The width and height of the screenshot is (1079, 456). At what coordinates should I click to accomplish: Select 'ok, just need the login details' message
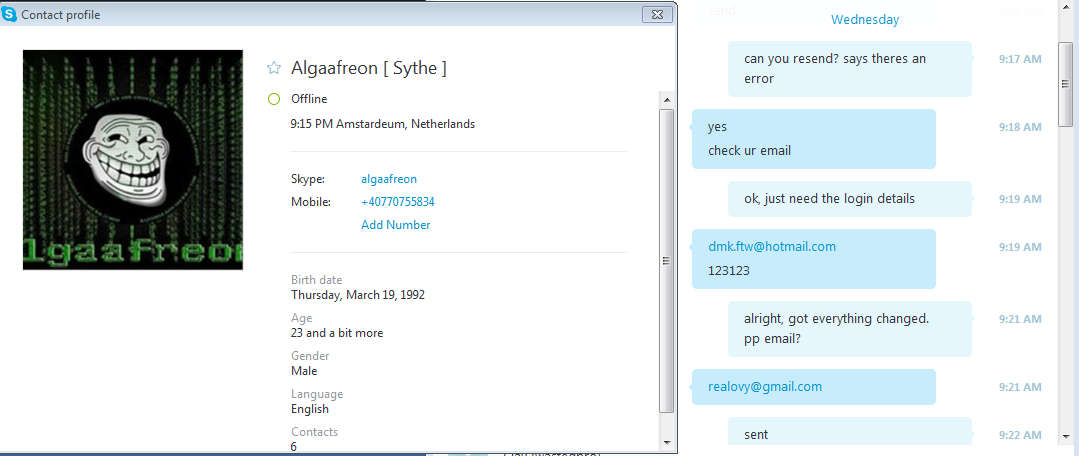850,199
